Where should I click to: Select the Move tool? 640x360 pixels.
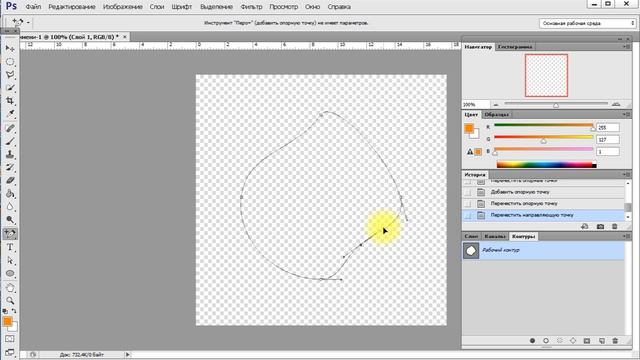[x=10, y=49]
